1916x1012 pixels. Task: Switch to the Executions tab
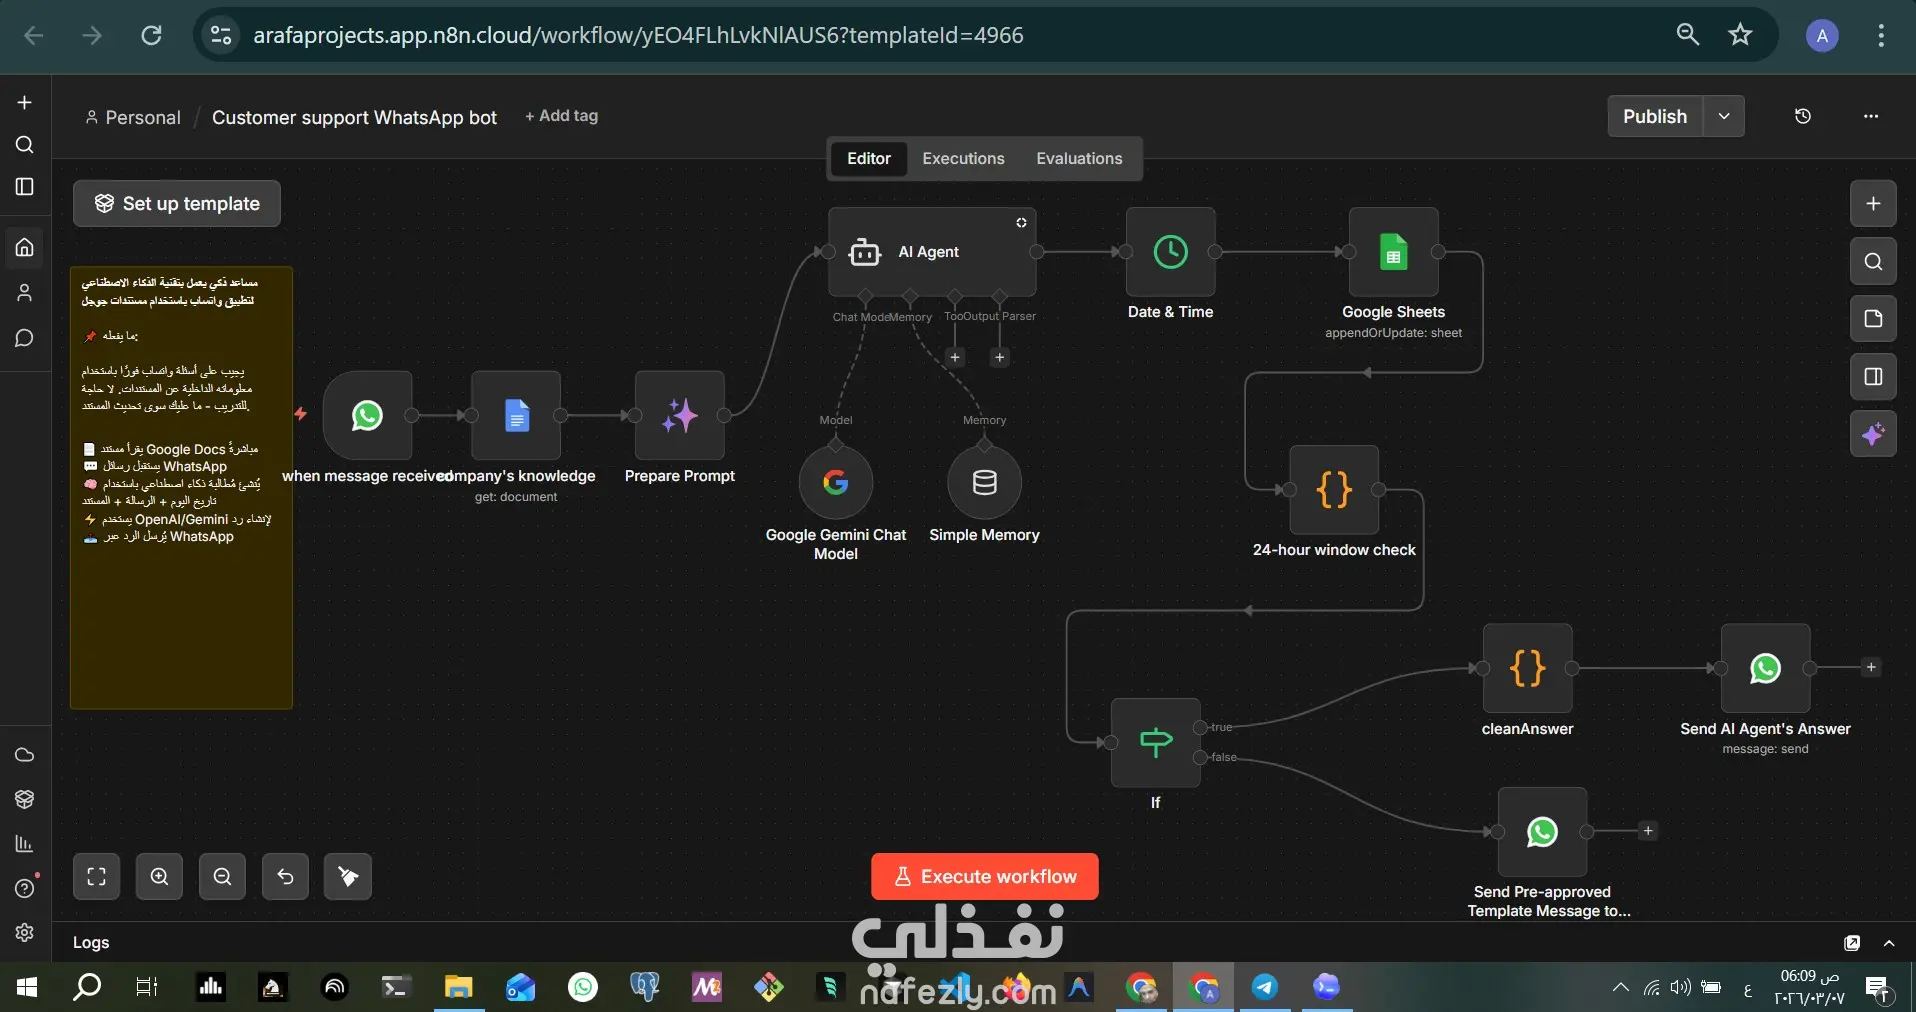[x=963, y=159]
